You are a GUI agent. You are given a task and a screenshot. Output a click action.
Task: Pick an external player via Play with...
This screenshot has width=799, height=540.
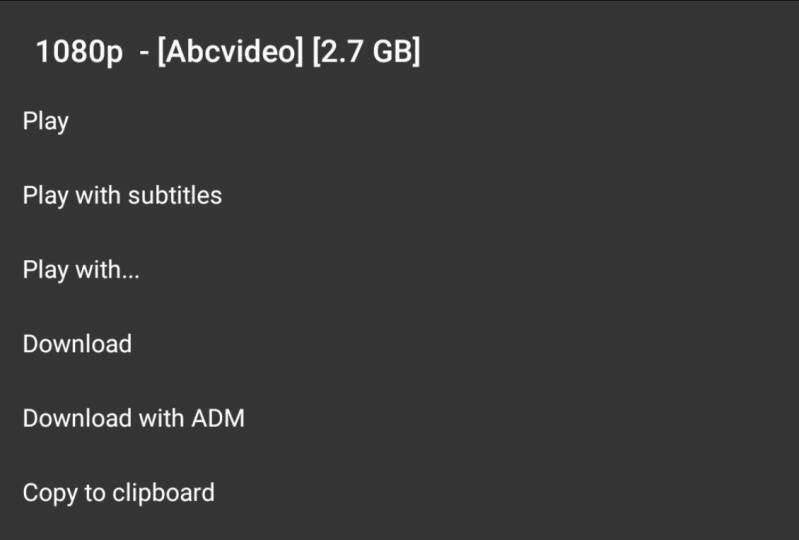[x=81, y=269]
